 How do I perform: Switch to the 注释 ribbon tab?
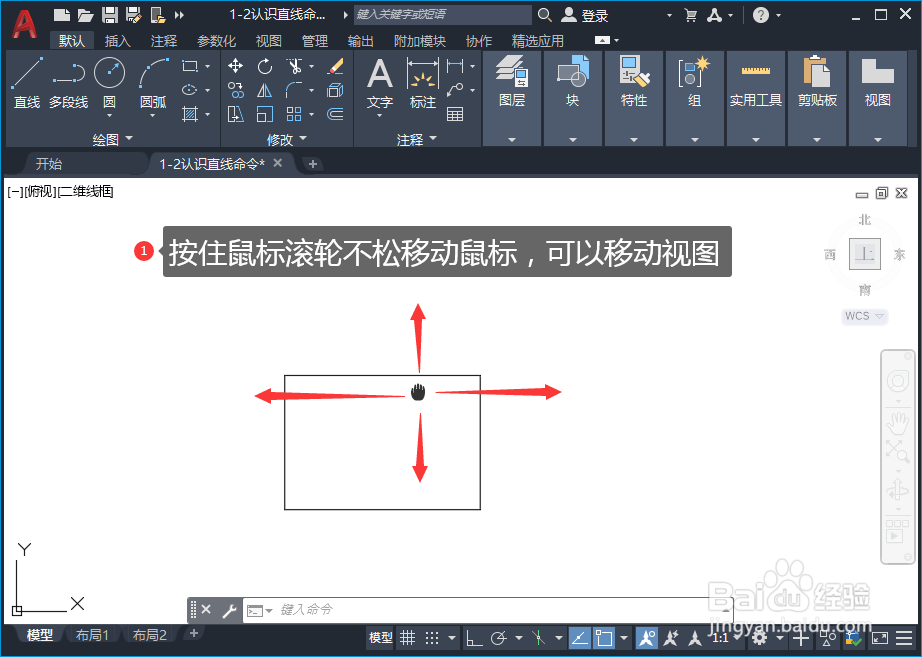pyautogui.click(x=163, y=41)
